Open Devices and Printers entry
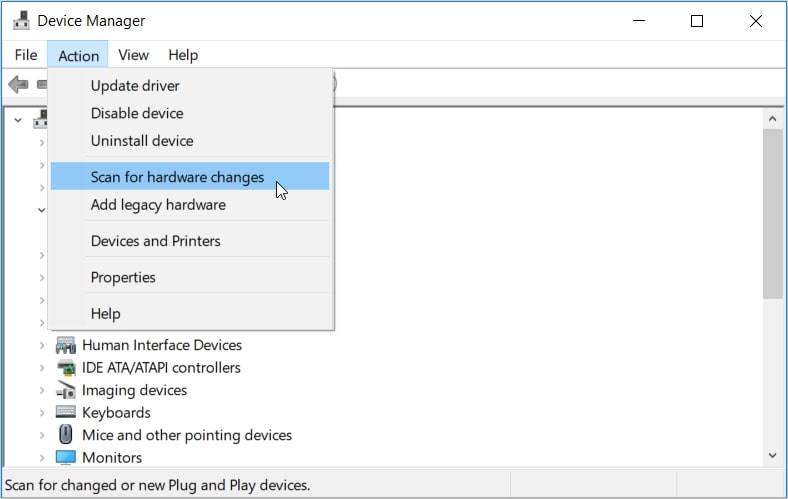The image size is (788, 499). point(155,241)
